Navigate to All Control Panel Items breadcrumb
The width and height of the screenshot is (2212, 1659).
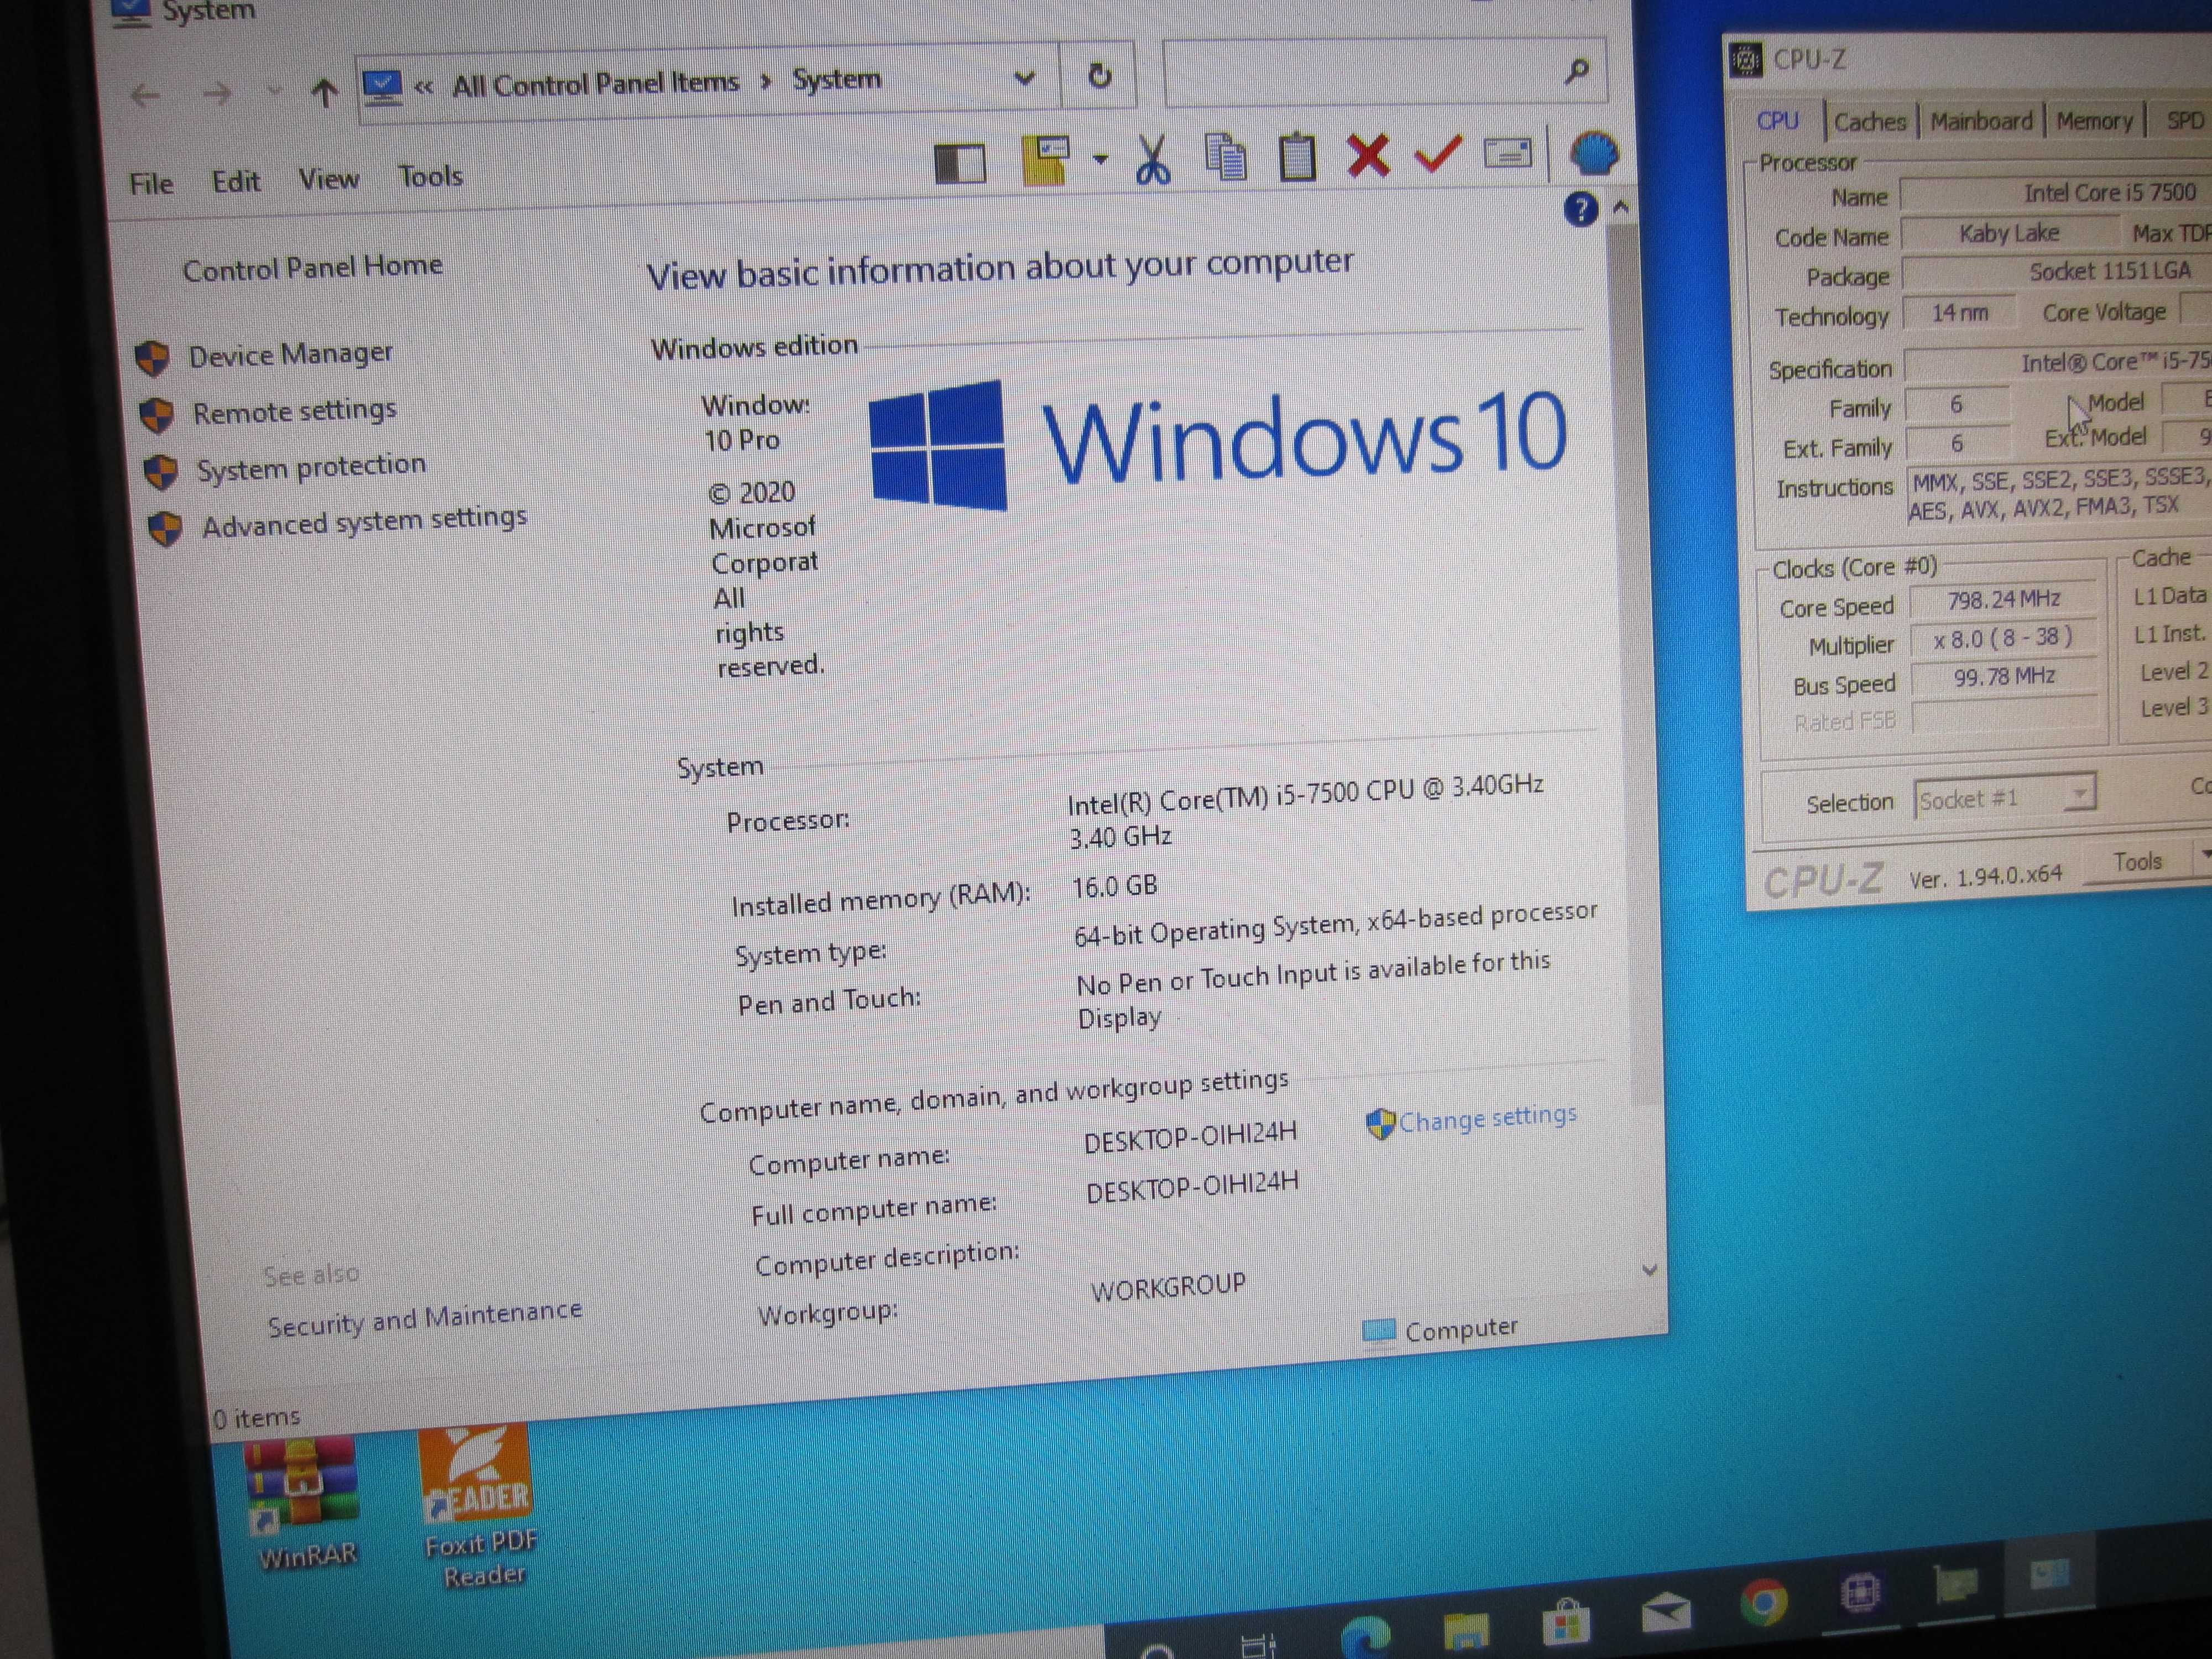595,83
